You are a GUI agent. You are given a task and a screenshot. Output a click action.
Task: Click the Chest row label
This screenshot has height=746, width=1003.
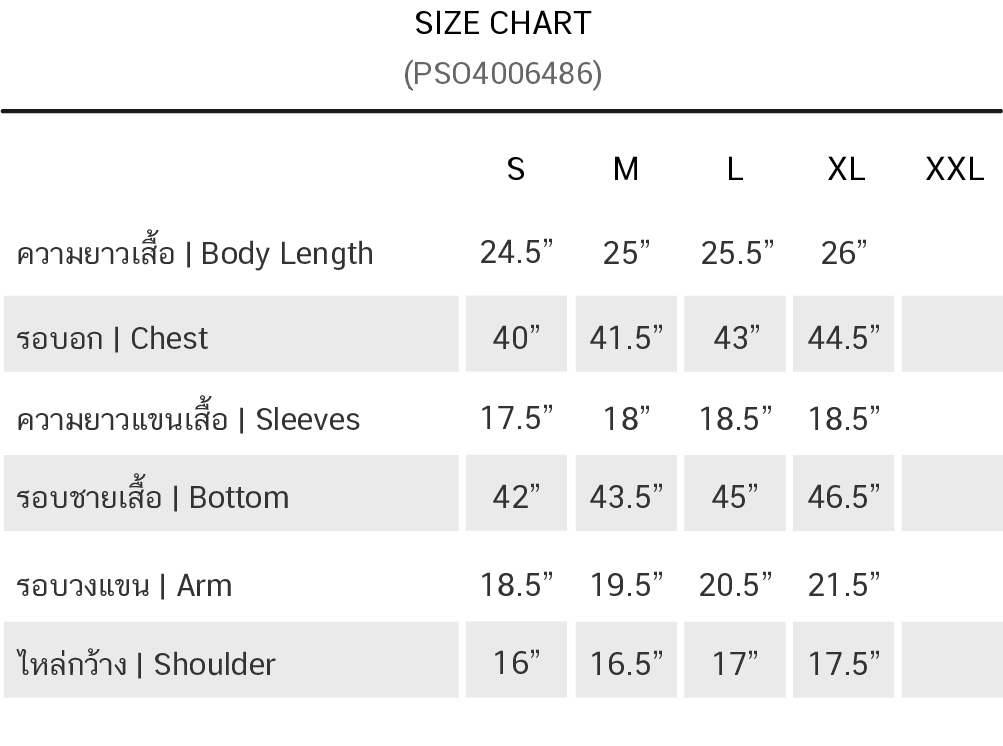[x=112, y=338]
